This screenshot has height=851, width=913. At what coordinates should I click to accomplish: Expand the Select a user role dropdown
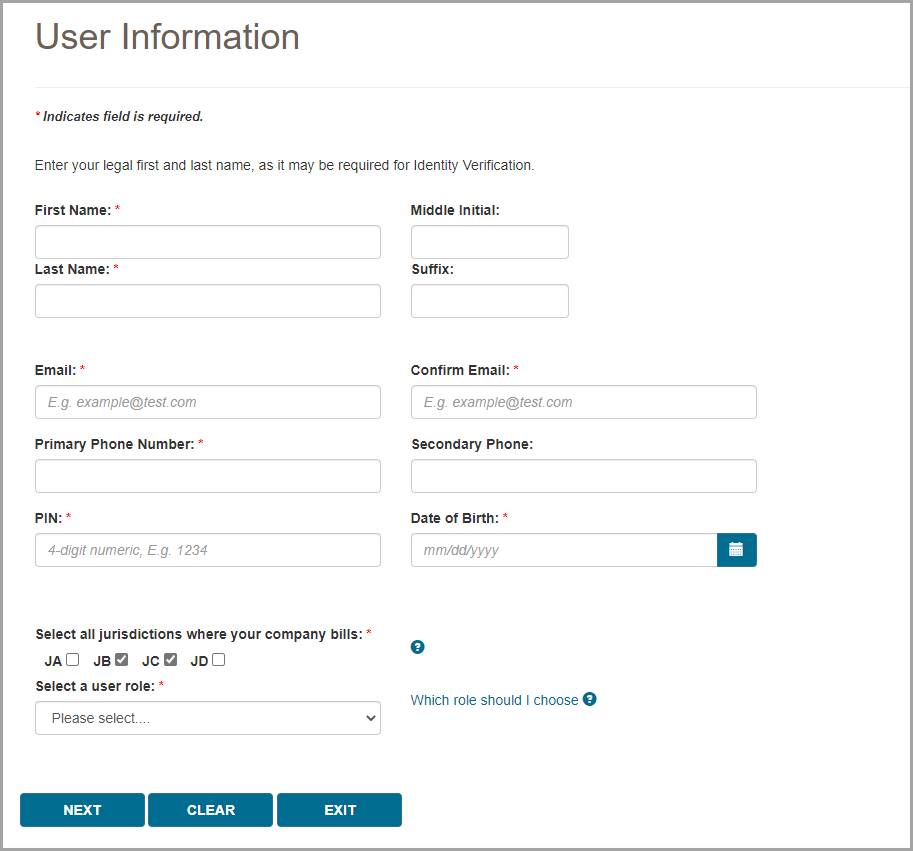point(208,718)
